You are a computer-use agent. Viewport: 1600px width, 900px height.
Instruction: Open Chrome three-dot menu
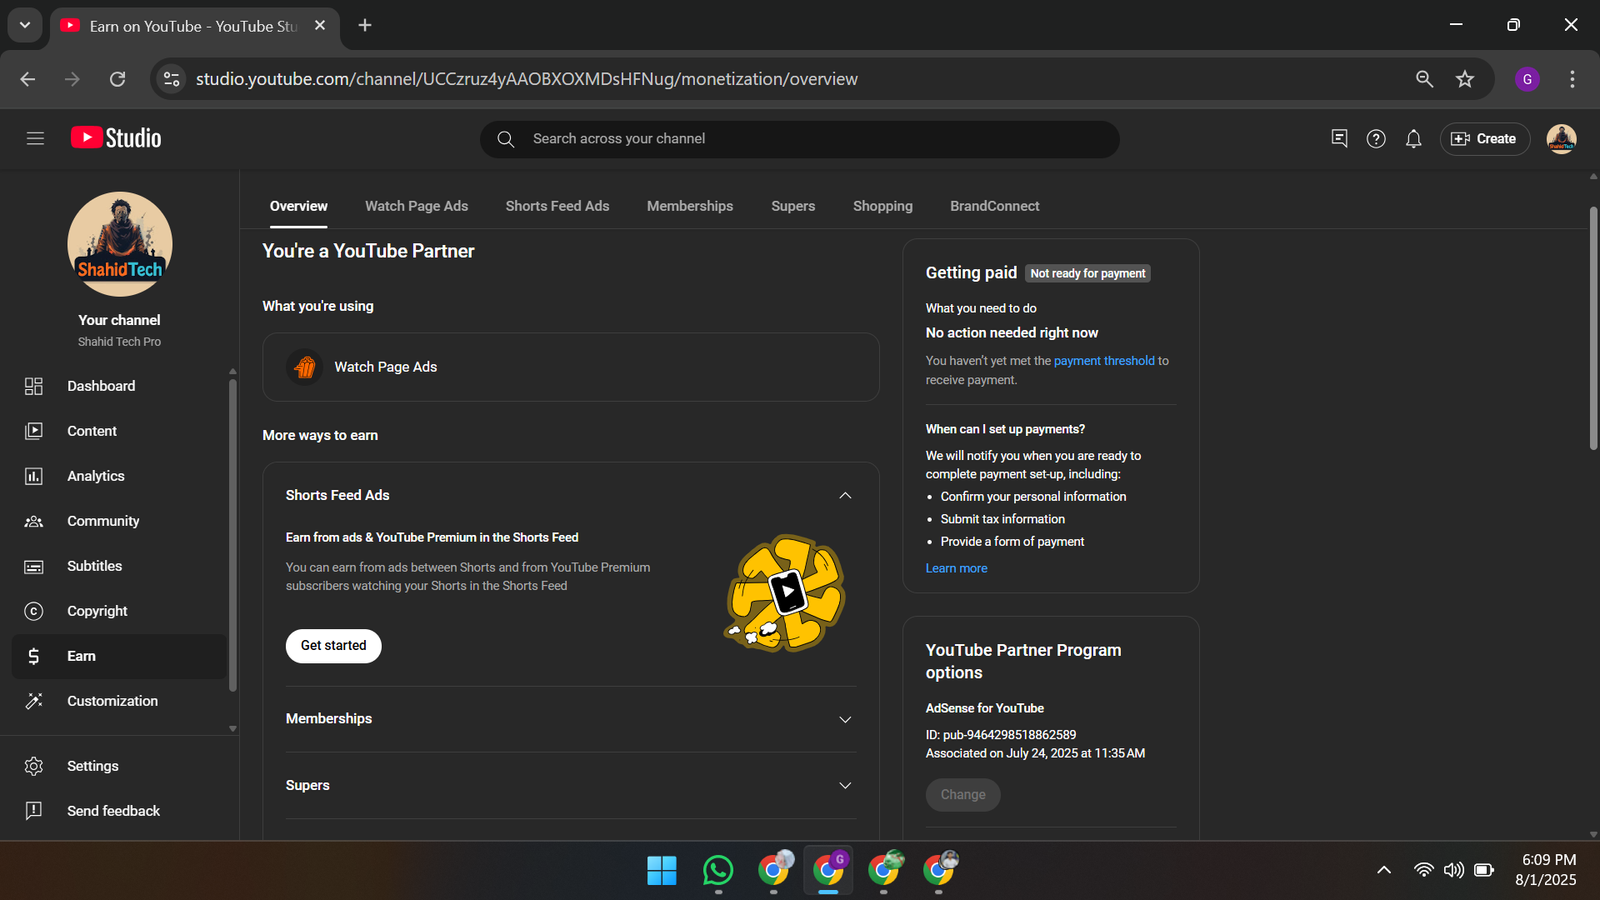click(x=1572, y=79)
